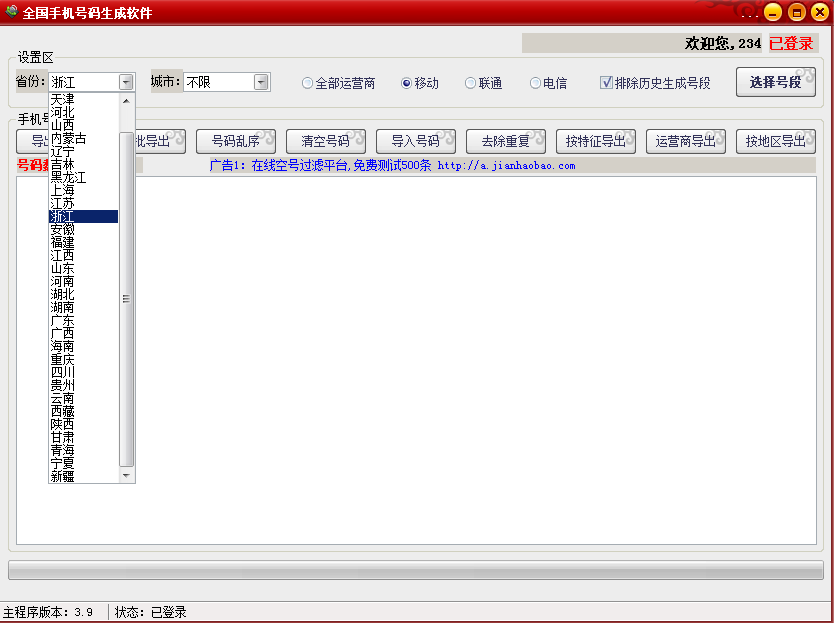834x623 pixels.
Task: Toggle 排除历史生成号段 checkbox
Action: click(x=655, y=83)
